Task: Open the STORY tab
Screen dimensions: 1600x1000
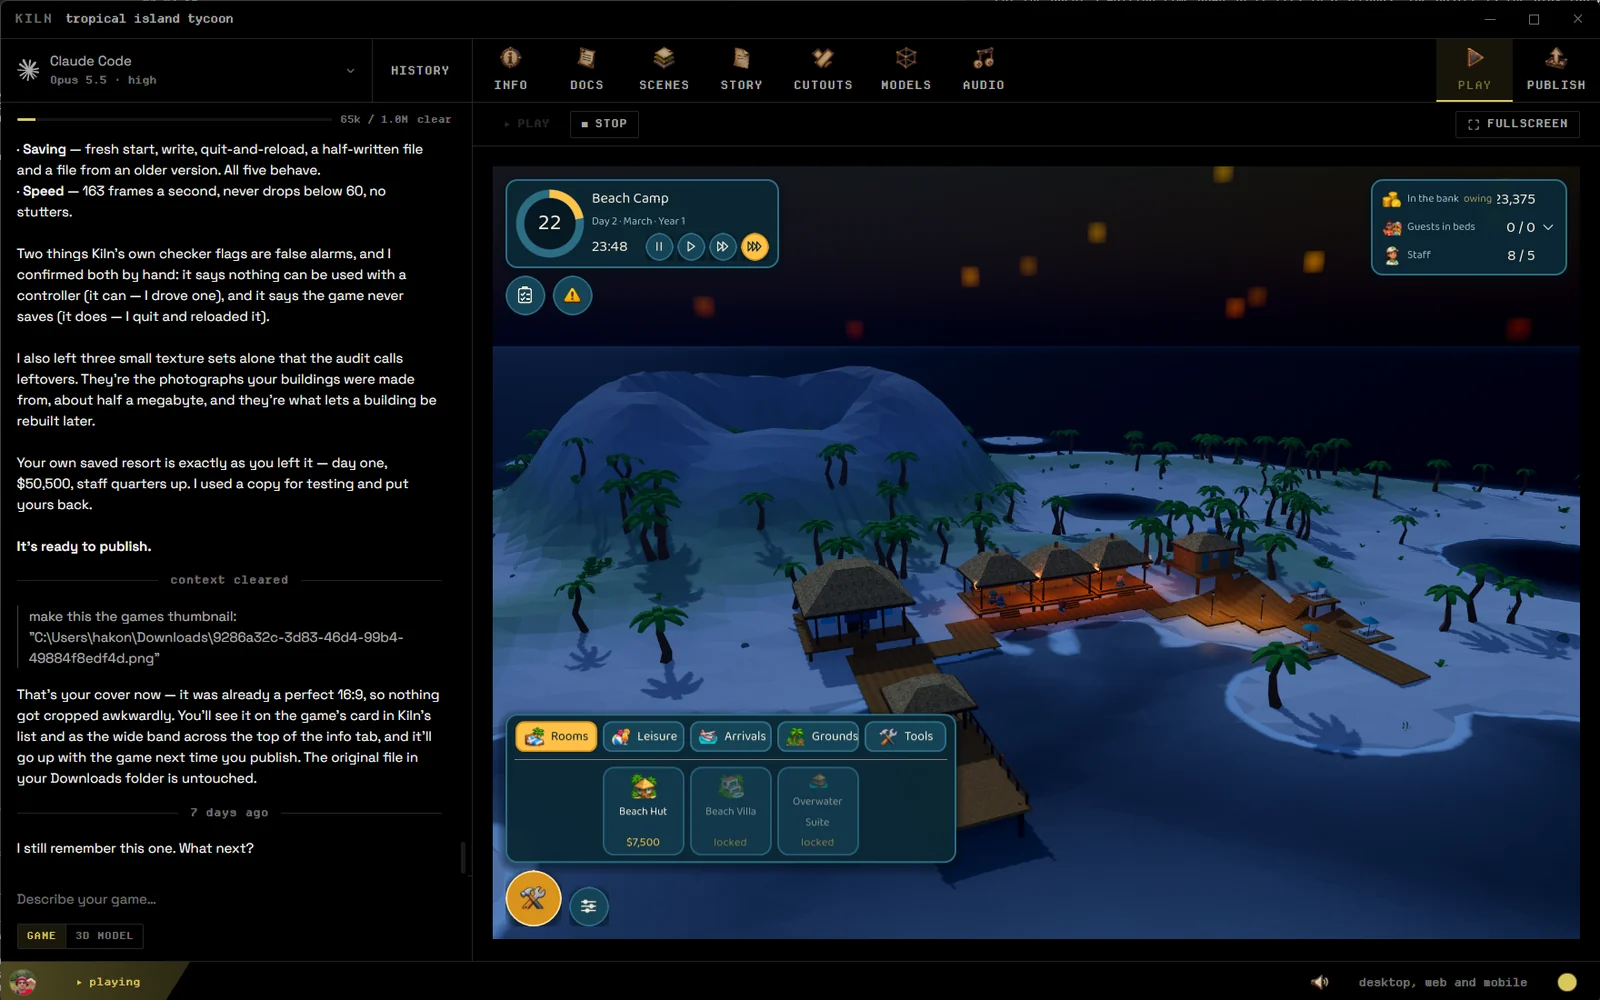Action: (741, 70)
